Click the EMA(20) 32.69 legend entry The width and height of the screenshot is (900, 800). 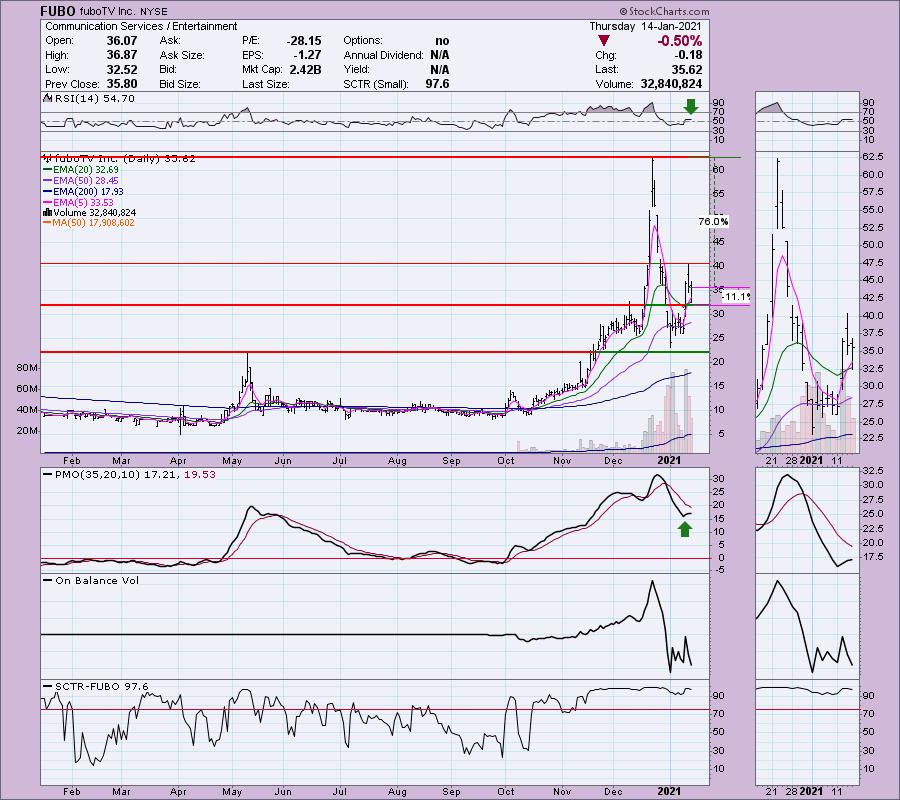pos(81,170)
